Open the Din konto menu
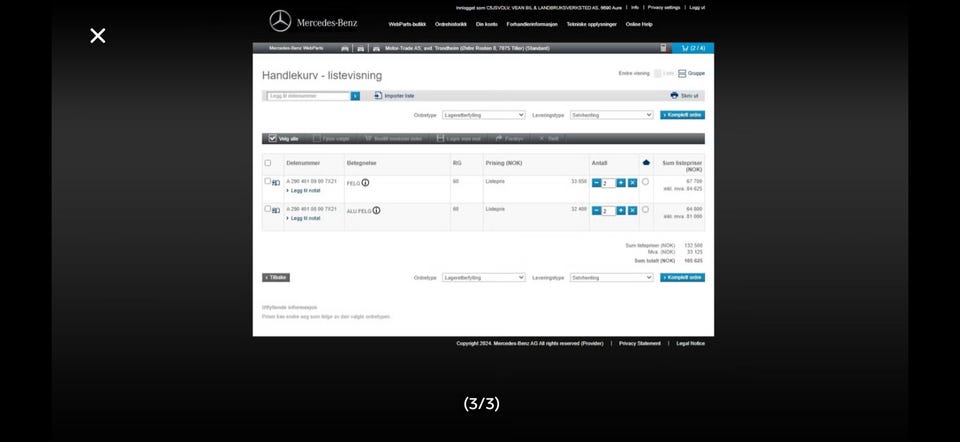This screenshot has height=442, width=960. [x=487, y=24]
